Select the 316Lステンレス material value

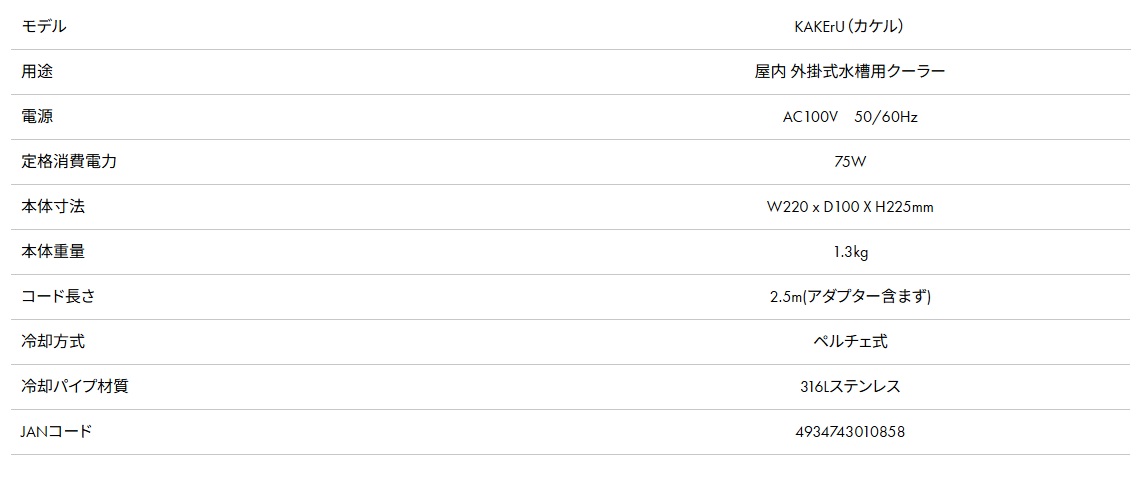[850, 387]
